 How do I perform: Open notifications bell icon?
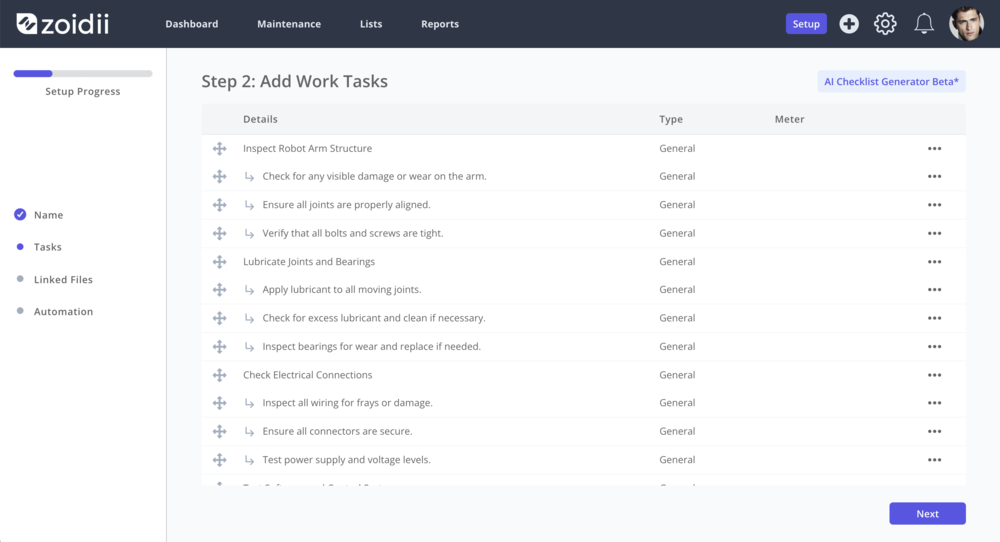(923, 24)
